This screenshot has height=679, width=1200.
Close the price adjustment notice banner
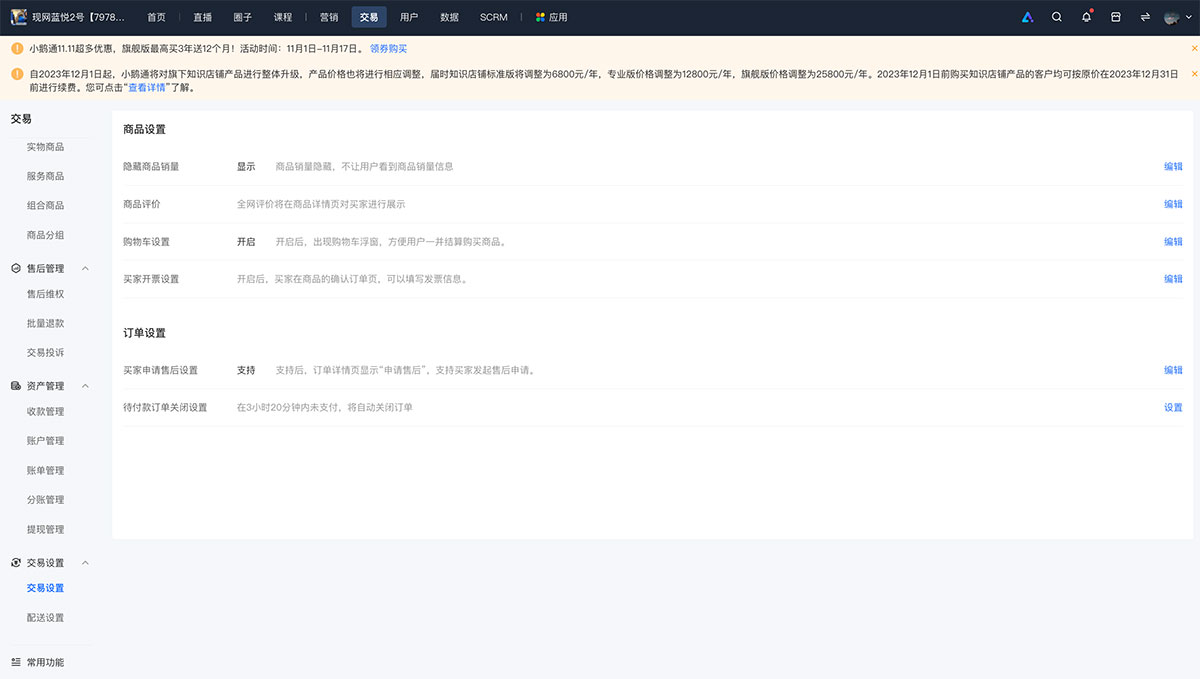click(x=1193, y=74)
